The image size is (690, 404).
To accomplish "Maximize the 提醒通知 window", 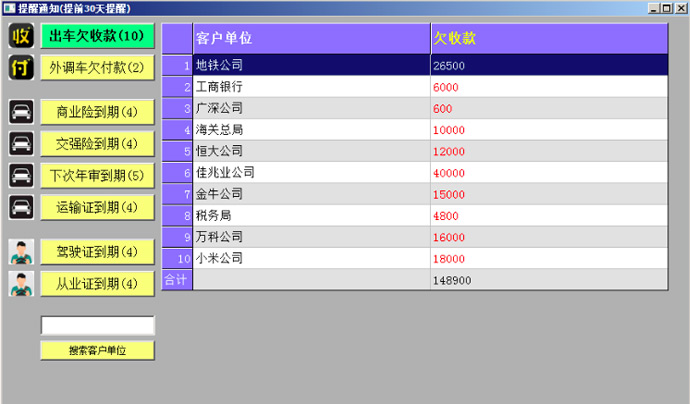I will coord(667,8).
